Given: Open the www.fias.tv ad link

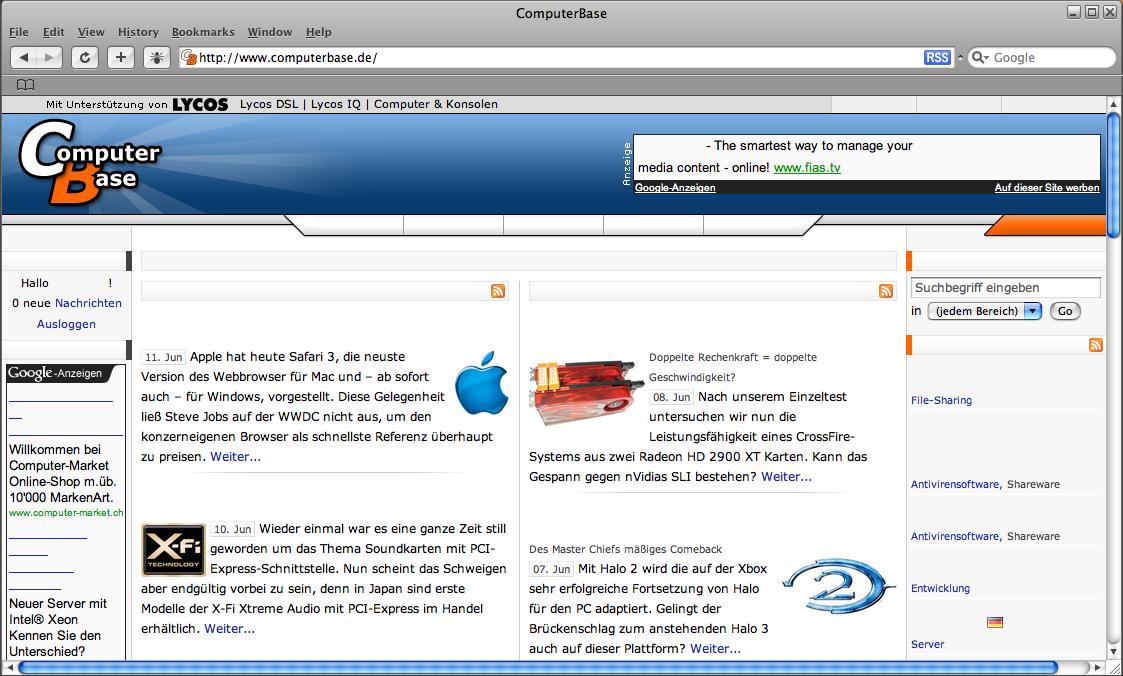Looking at the screenshot, I should [x=807, y=168].
